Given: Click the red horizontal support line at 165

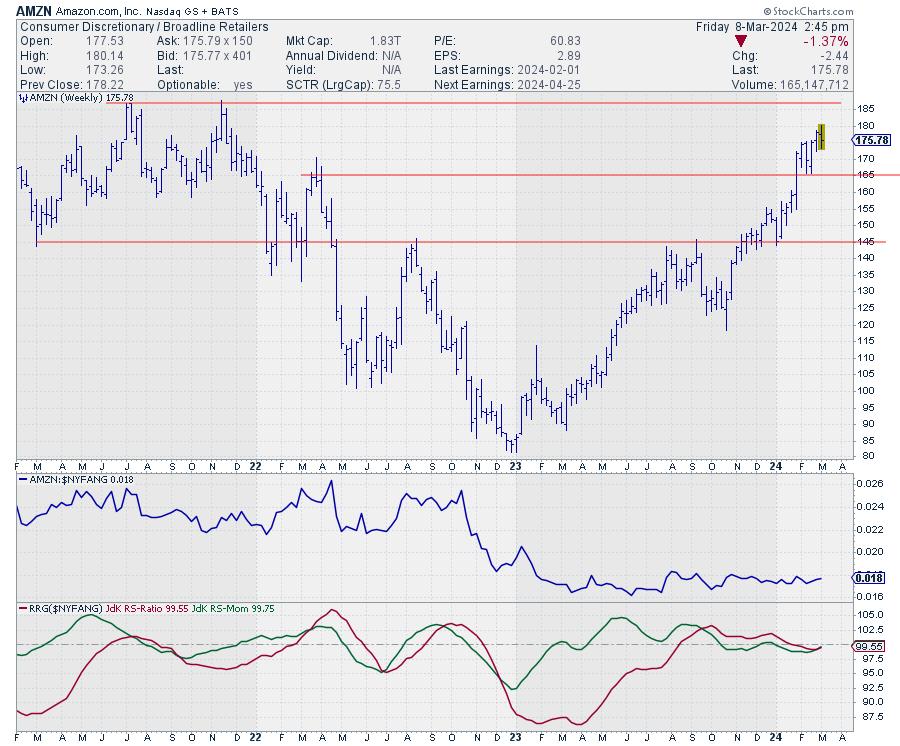Looking at the screenshot, I should 500,175.
